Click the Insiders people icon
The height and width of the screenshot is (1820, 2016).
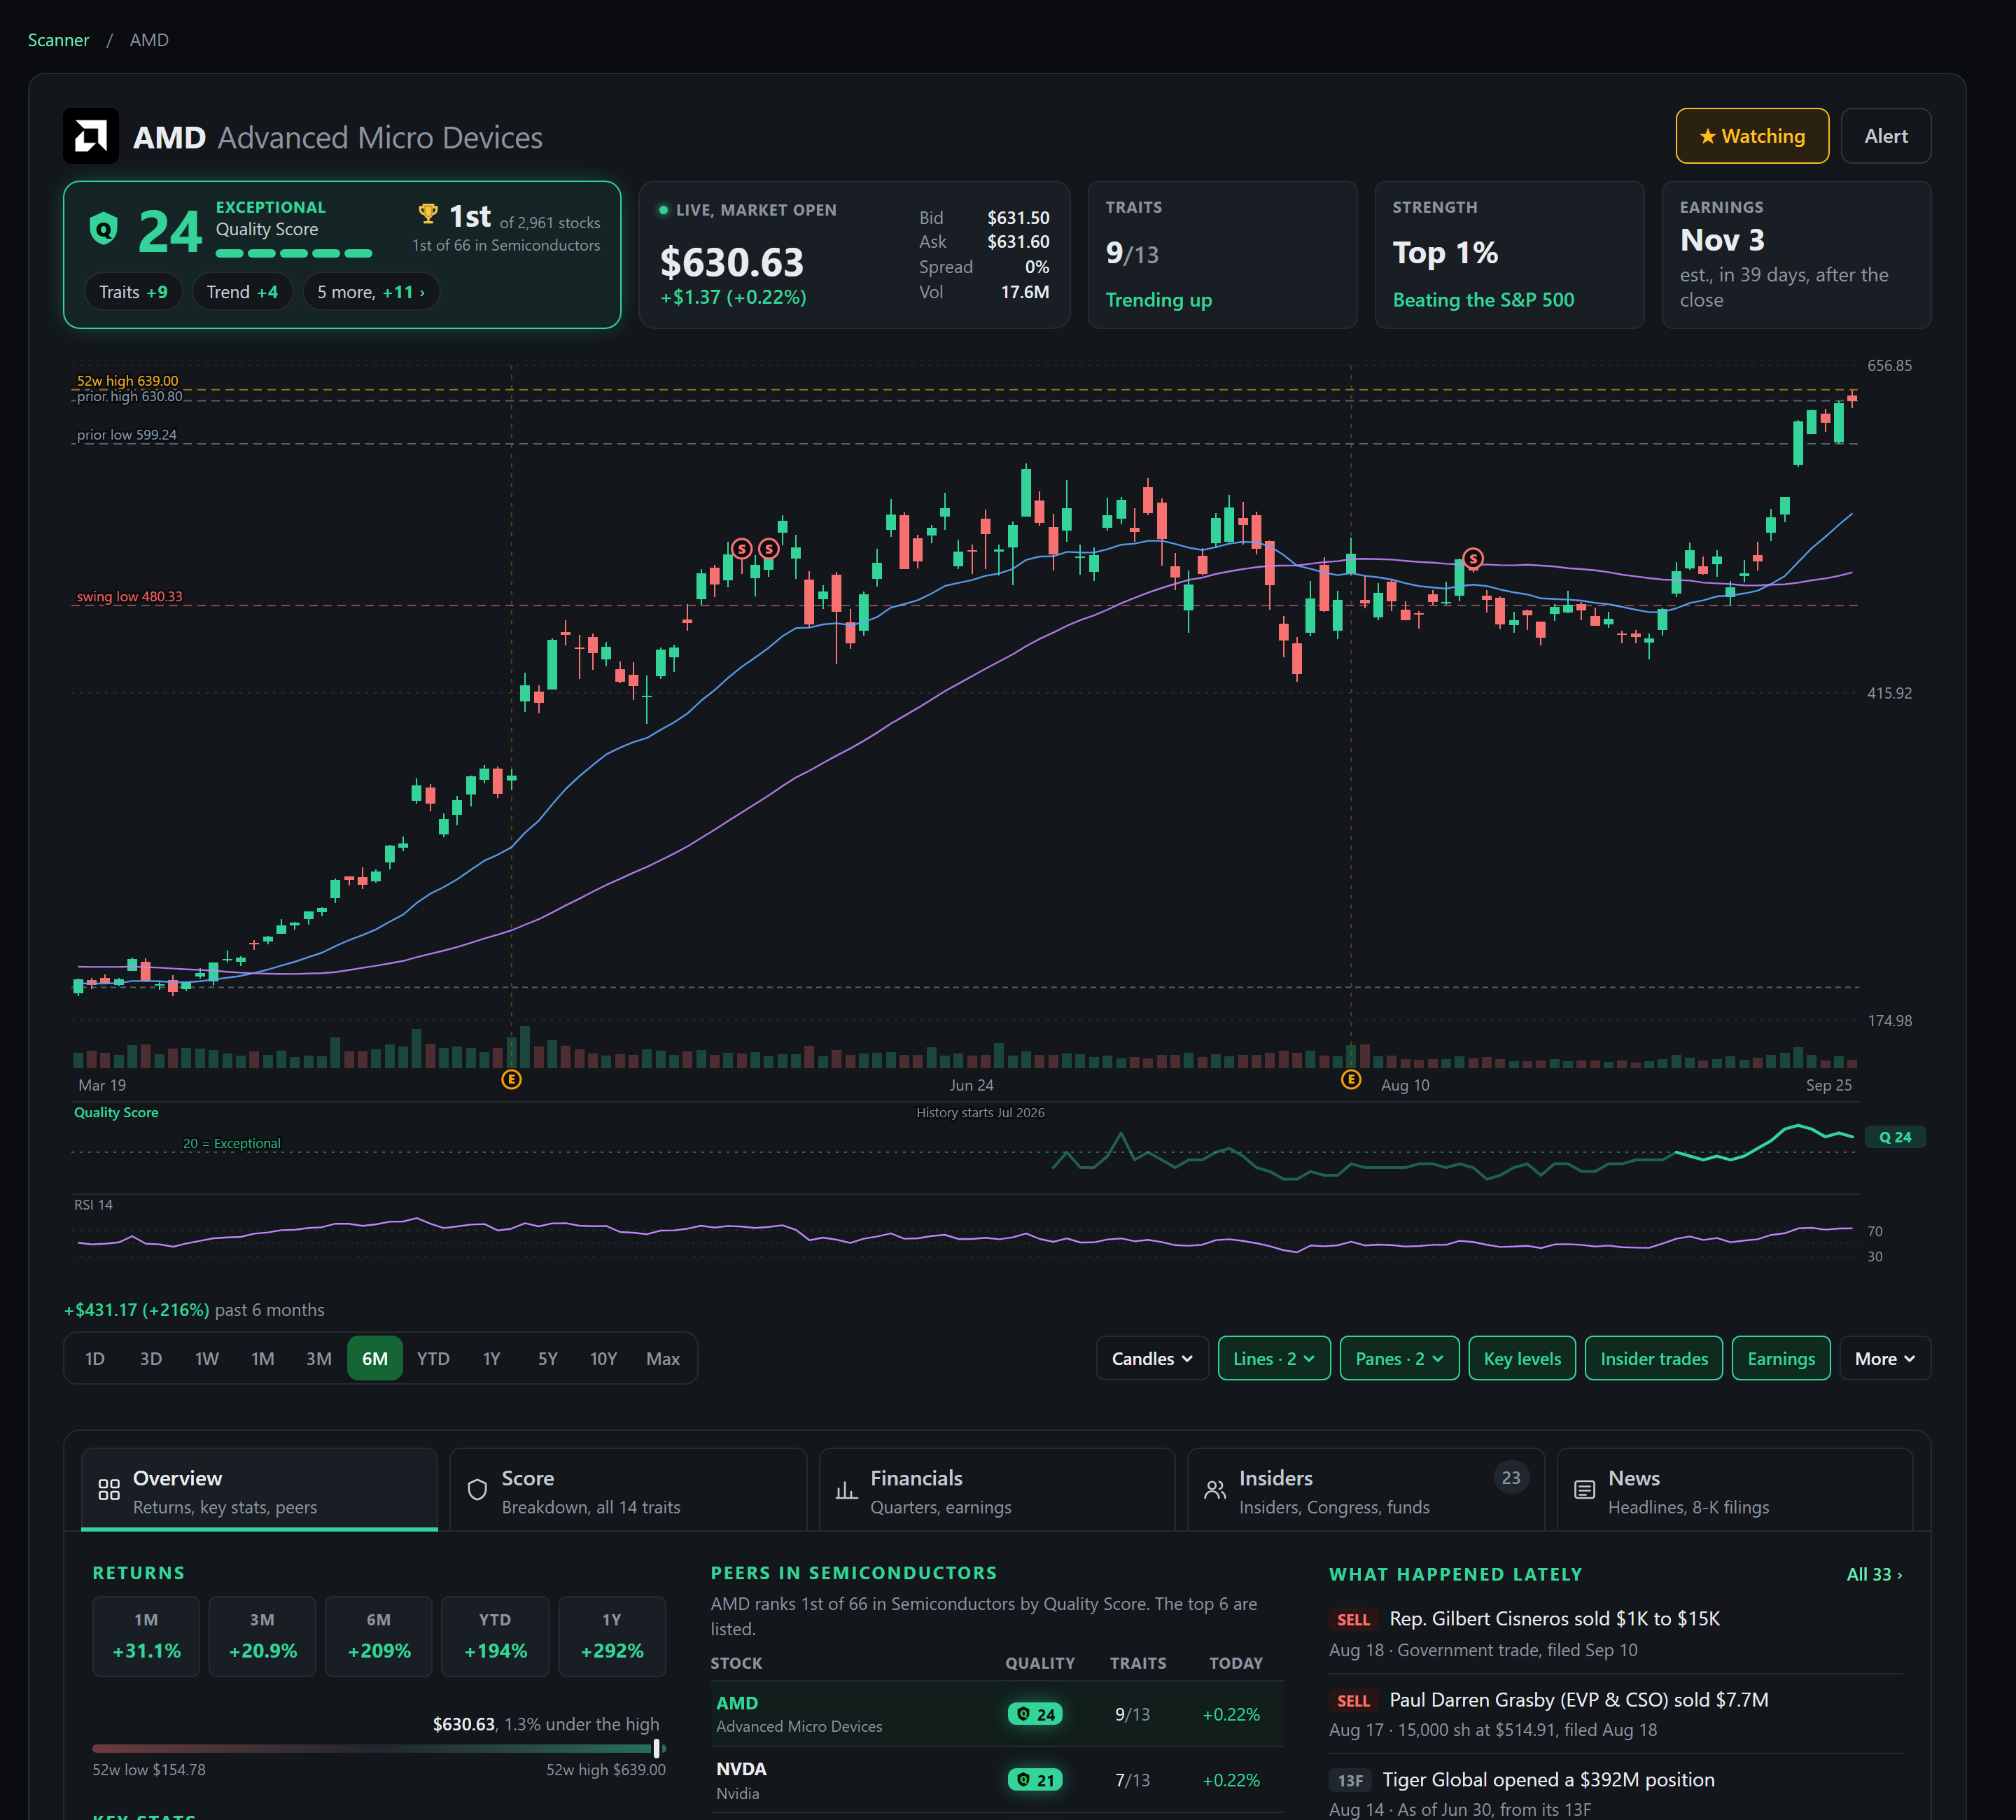(1215, 1490)
